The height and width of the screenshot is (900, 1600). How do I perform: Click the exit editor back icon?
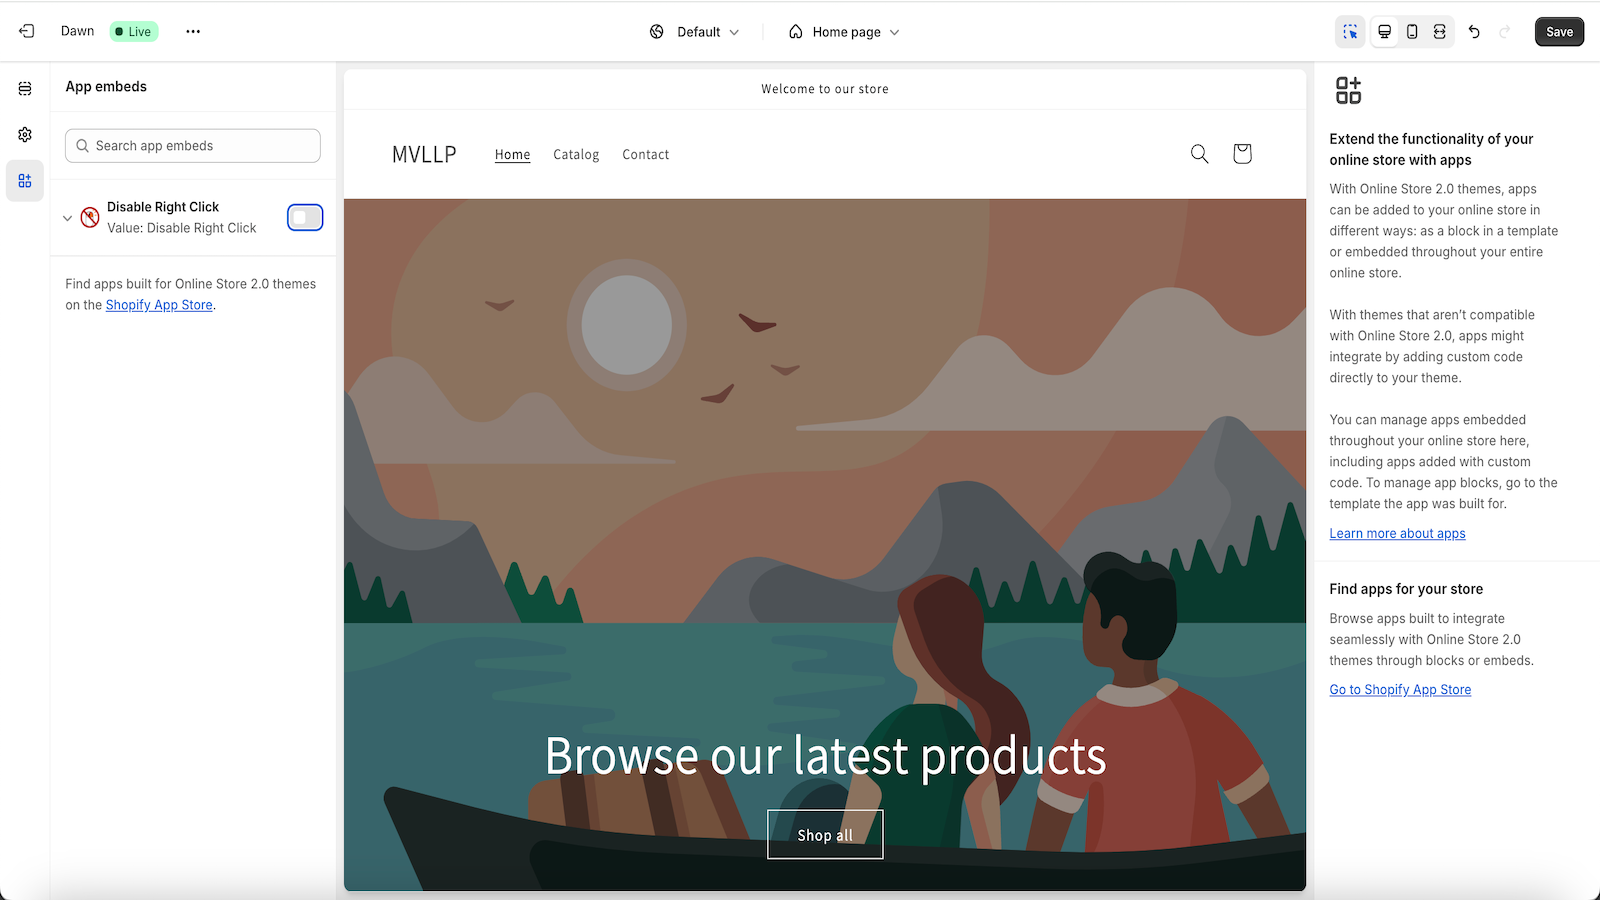click(27, 31)
